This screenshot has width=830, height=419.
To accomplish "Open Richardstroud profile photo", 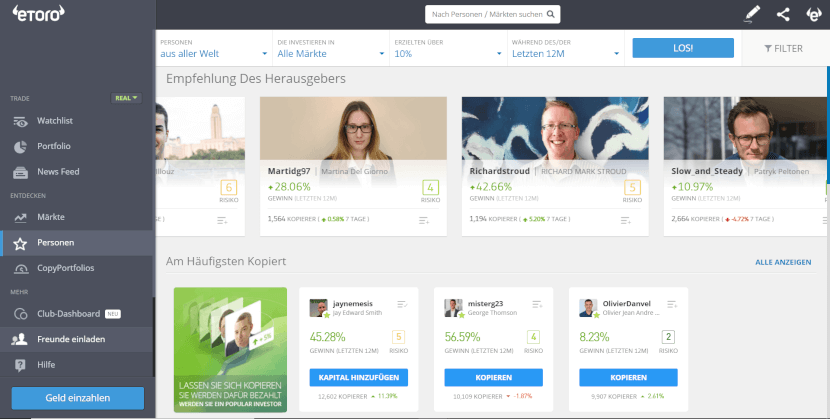I will pyautogui.click(x=555, y=129).
